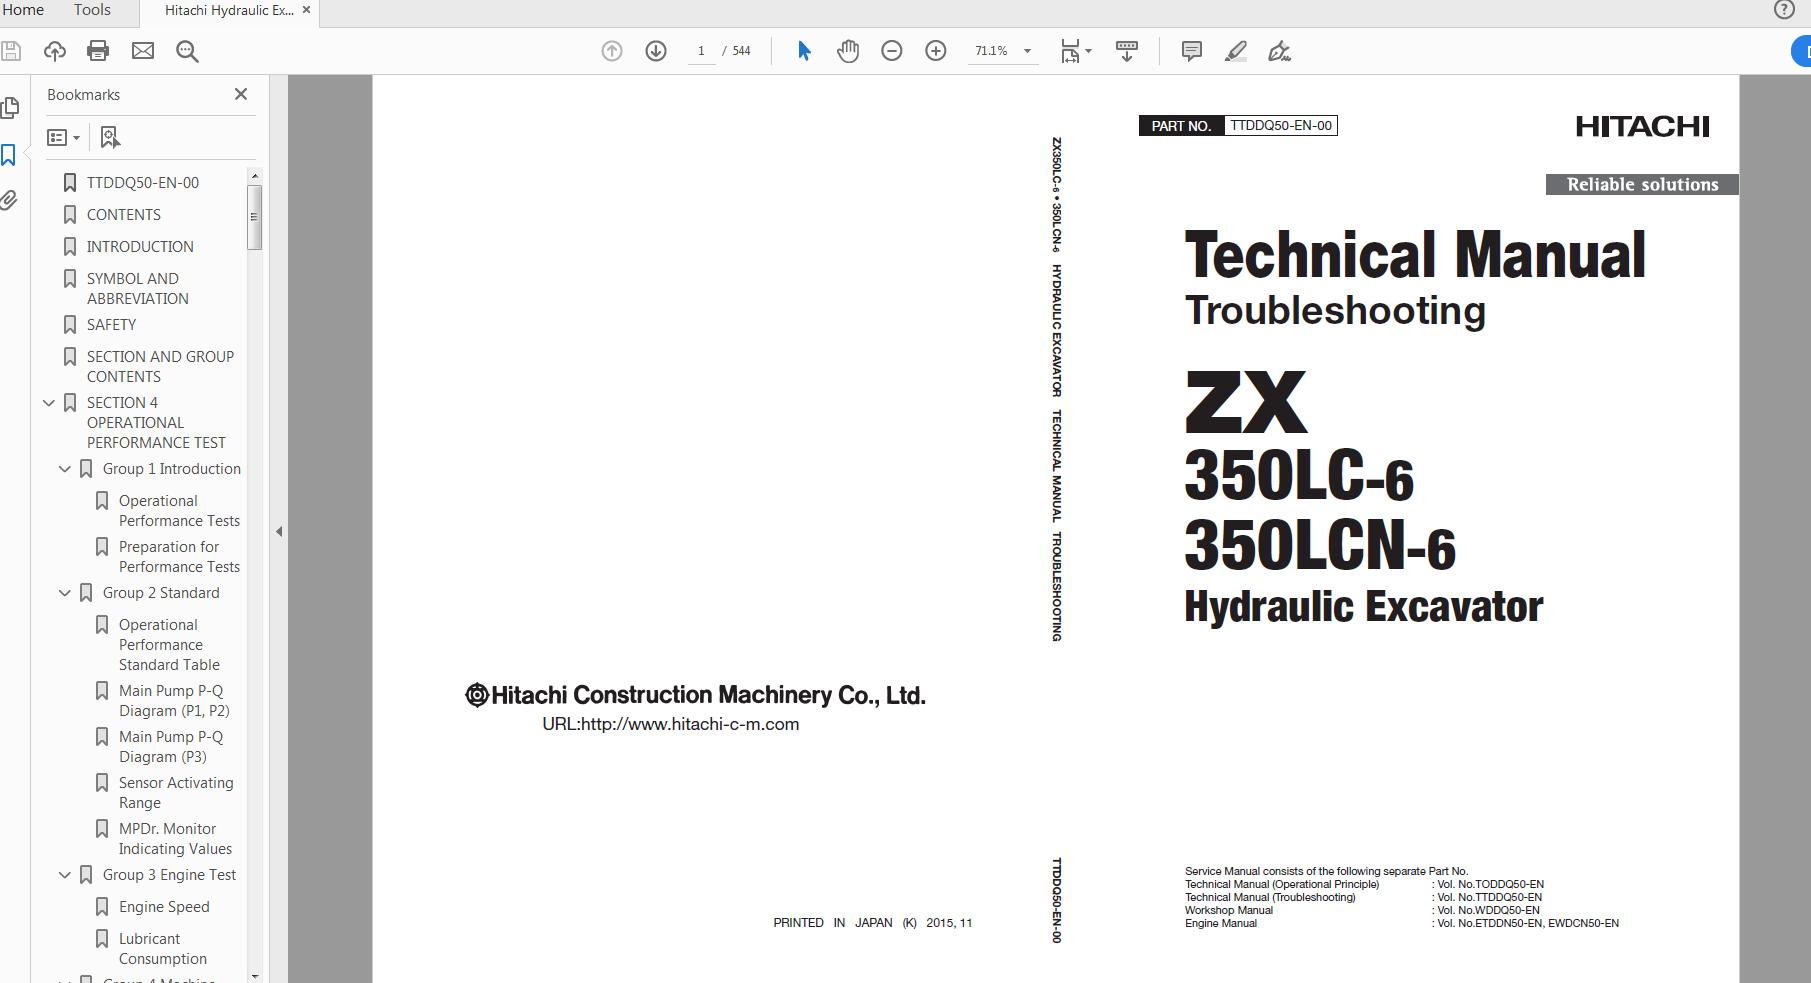Open page thumbnails panel icon
This screenshot has height=983, width=1811.
[11, 107]
